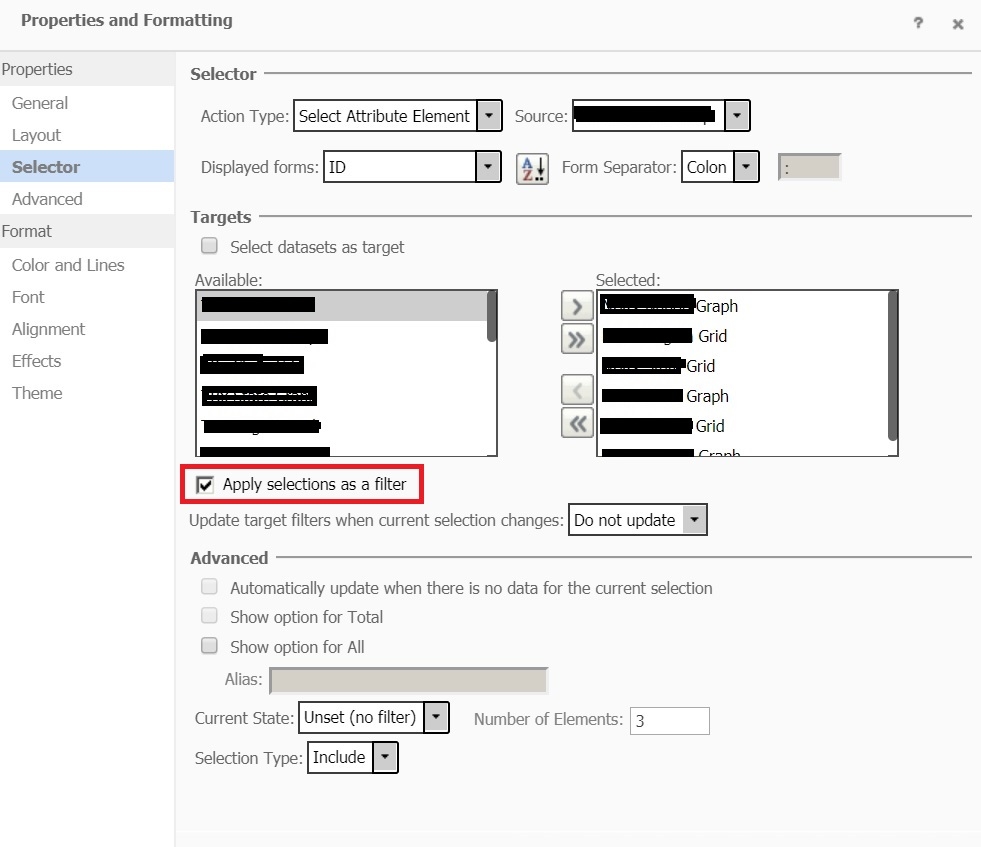Remove all items with double left arrow
Screen dimensions: 981x847
click(x=577, y=424)
